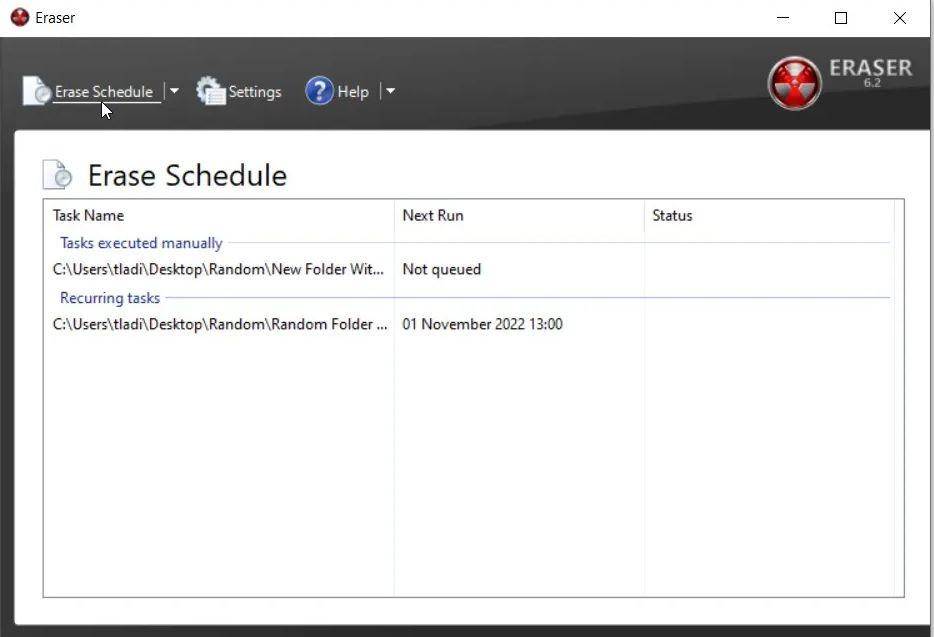Click the Eraser app icon in title bar

click(x=20, y=17)
